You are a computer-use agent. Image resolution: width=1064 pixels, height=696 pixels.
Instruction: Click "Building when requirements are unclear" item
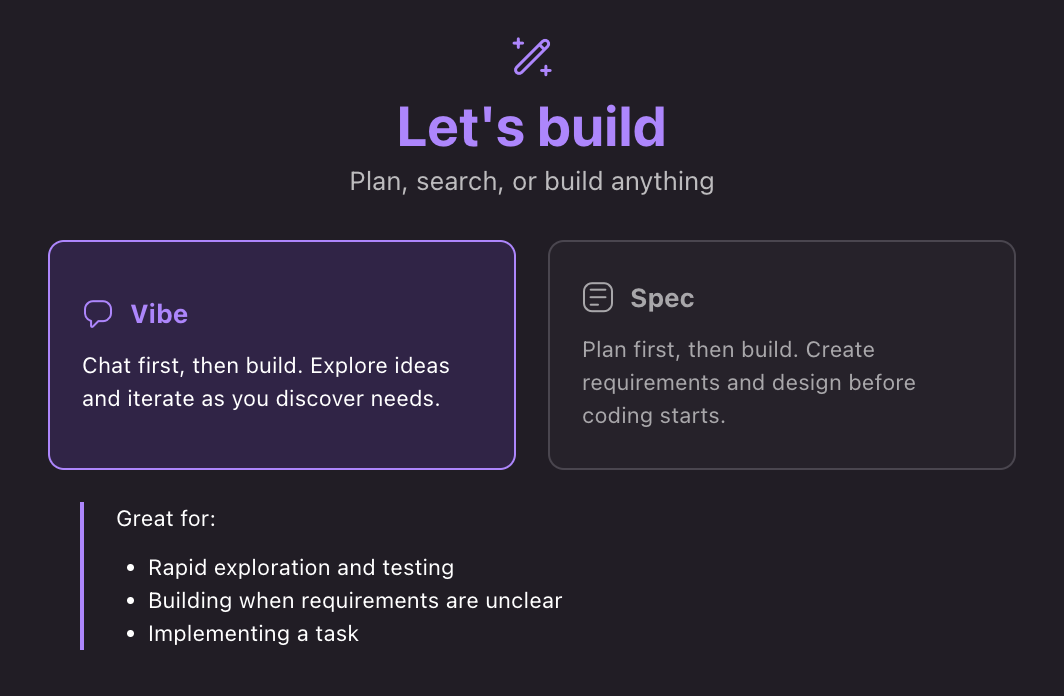(355, 601)
